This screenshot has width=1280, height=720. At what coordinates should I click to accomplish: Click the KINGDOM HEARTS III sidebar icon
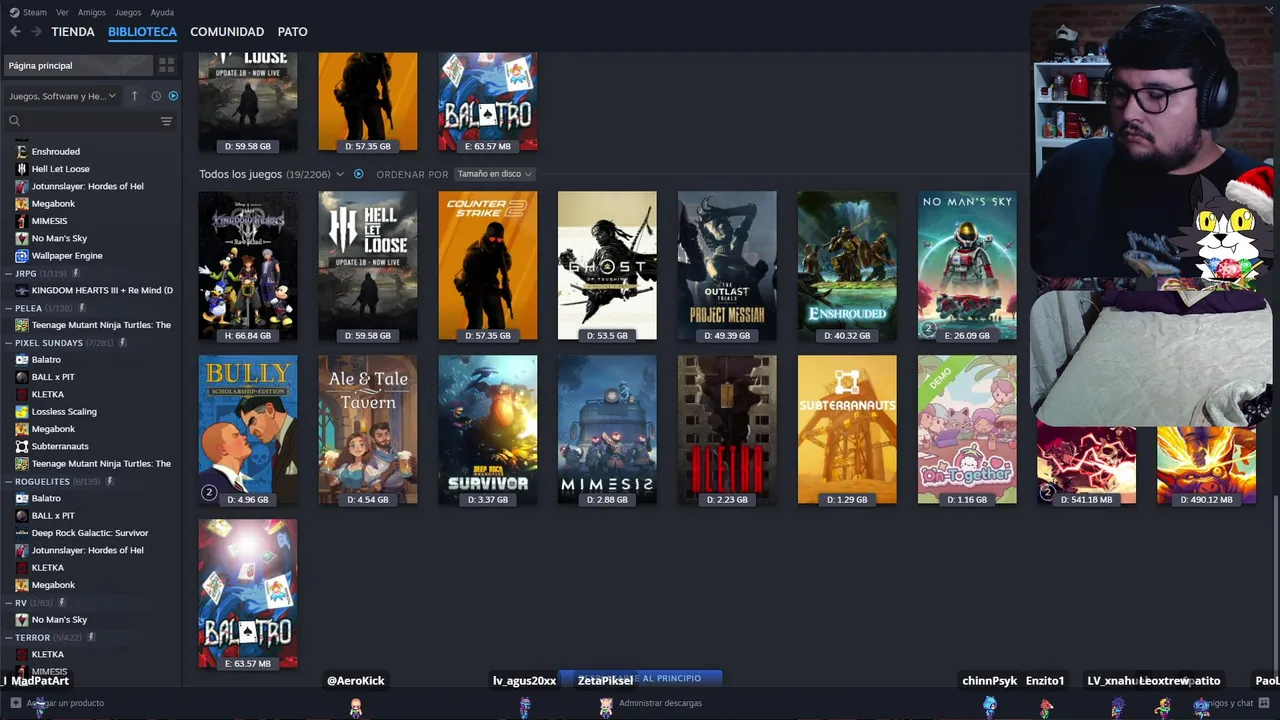(x=22, y=290)
